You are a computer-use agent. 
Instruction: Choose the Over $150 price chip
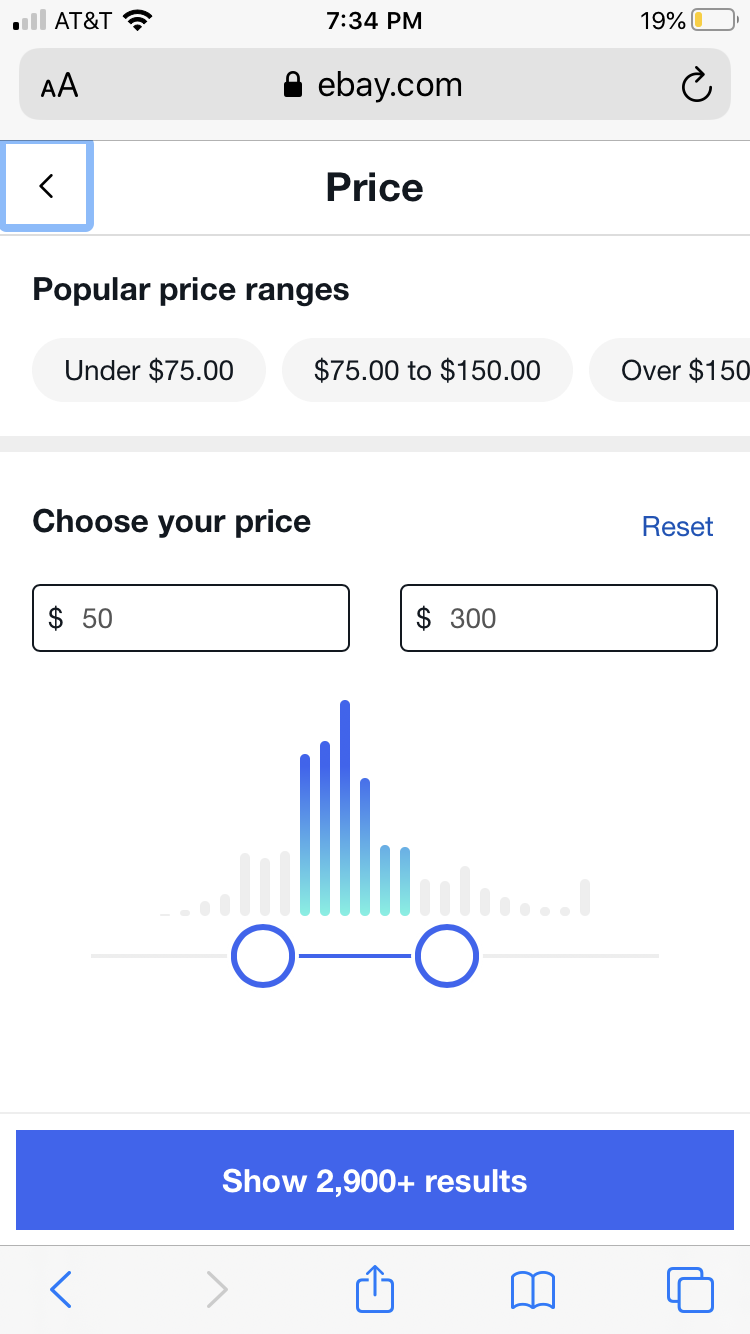pyautogui.click(x=670, y=370)
